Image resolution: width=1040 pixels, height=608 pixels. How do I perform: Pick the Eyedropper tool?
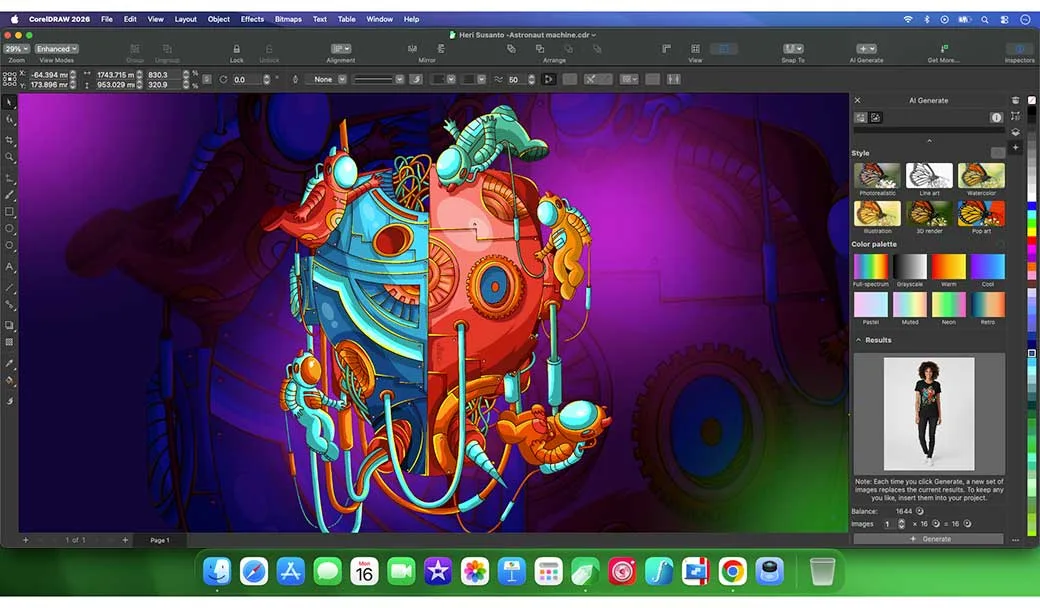click(x=9, y=363)
